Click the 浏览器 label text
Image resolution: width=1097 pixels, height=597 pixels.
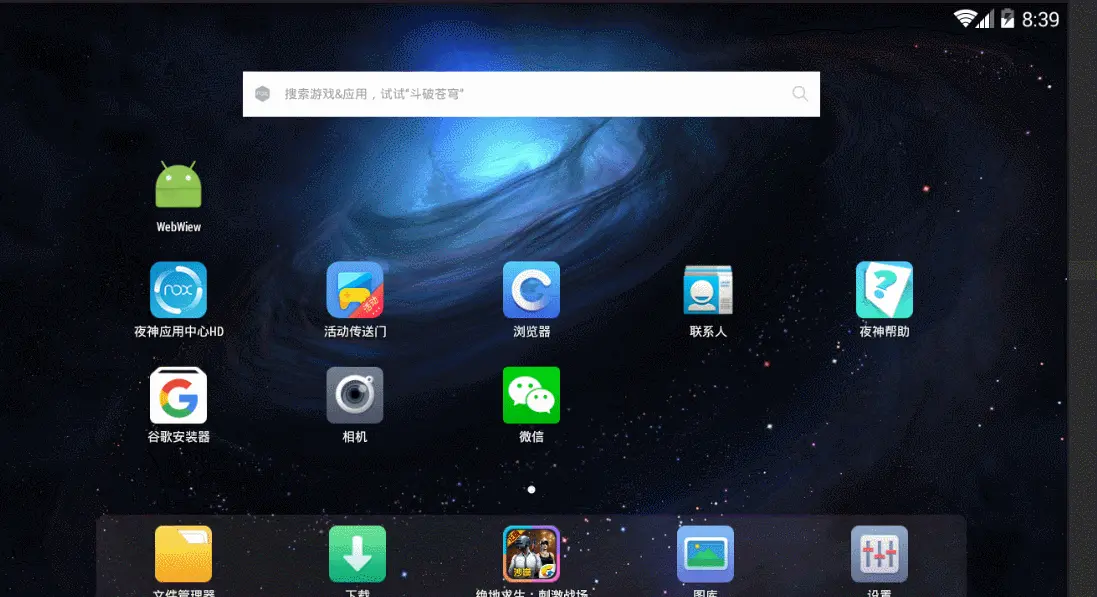tap(531, 332)
